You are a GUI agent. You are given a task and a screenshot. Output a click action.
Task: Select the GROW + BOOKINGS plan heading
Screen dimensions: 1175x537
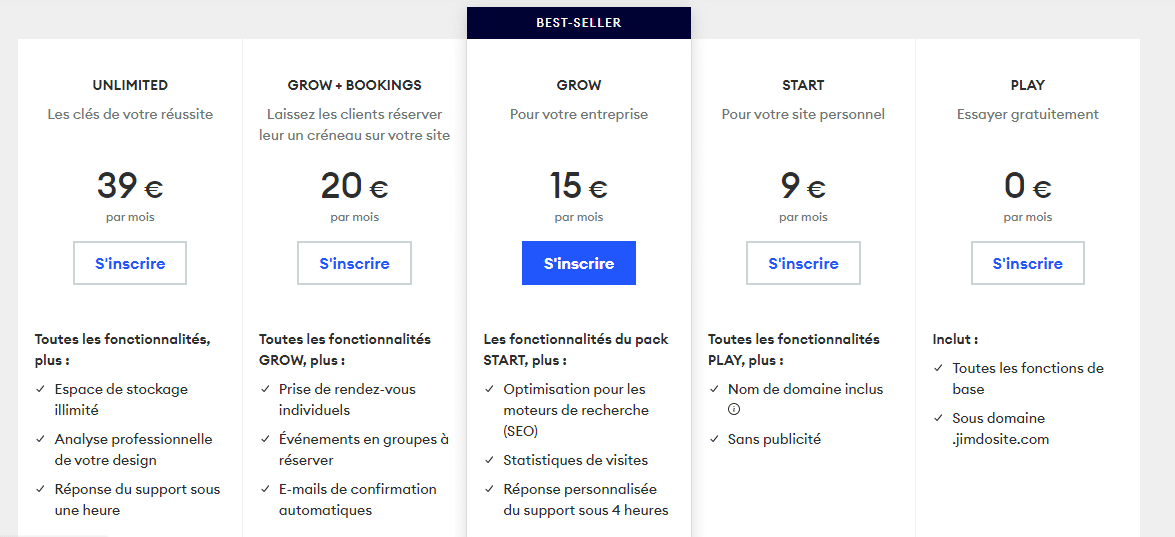[354, 85]
